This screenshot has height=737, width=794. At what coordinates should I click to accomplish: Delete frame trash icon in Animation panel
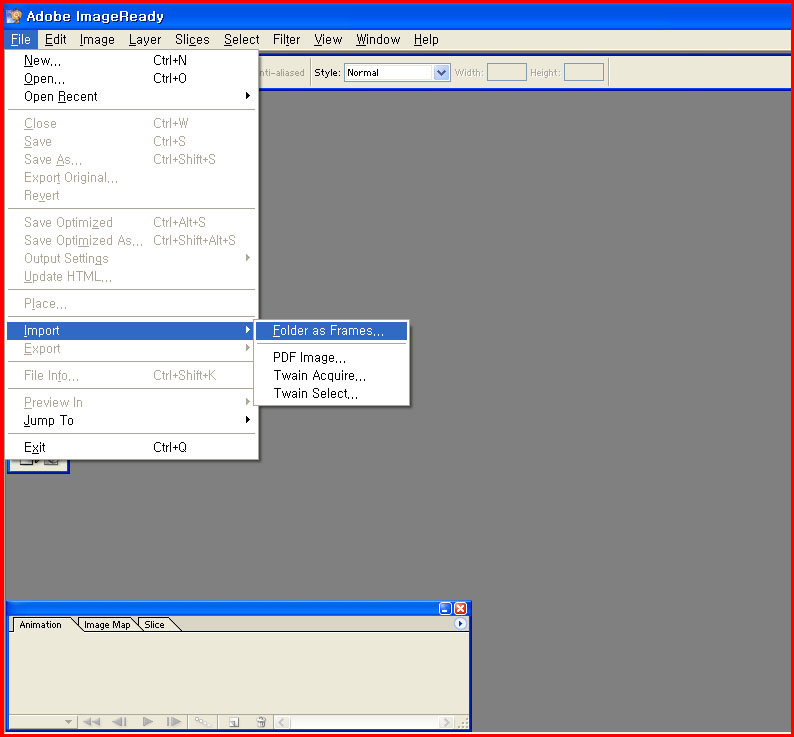(261, 721)
